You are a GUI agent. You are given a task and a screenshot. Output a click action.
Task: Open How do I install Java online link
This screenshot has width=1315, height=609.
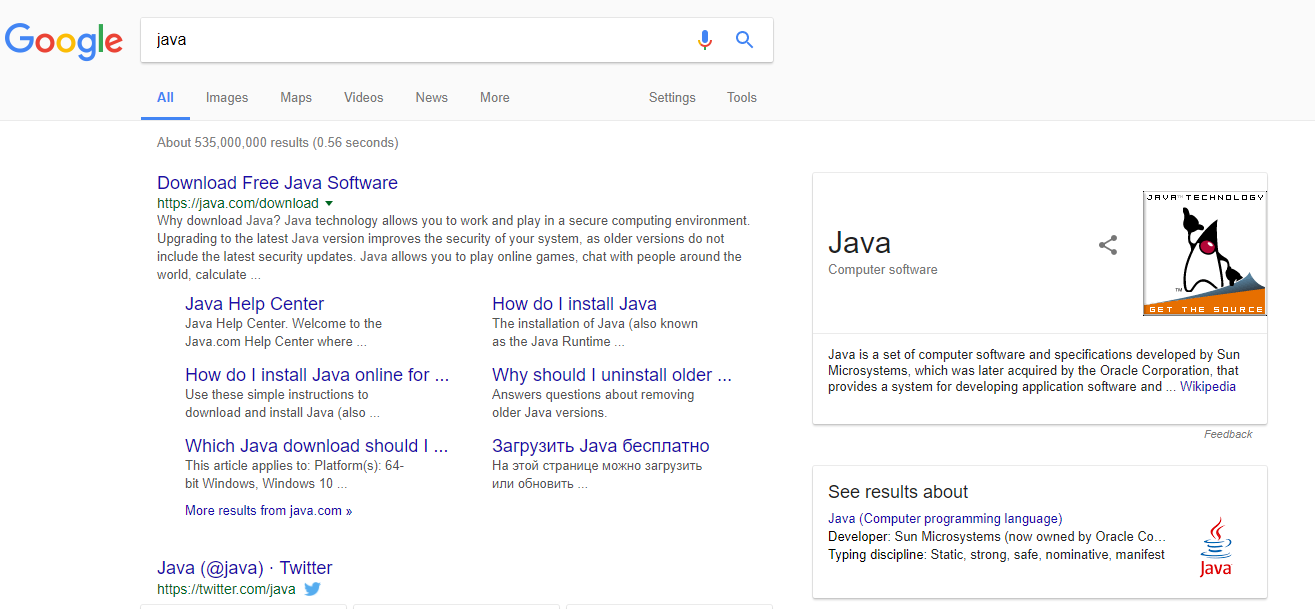tap(317, 375)
